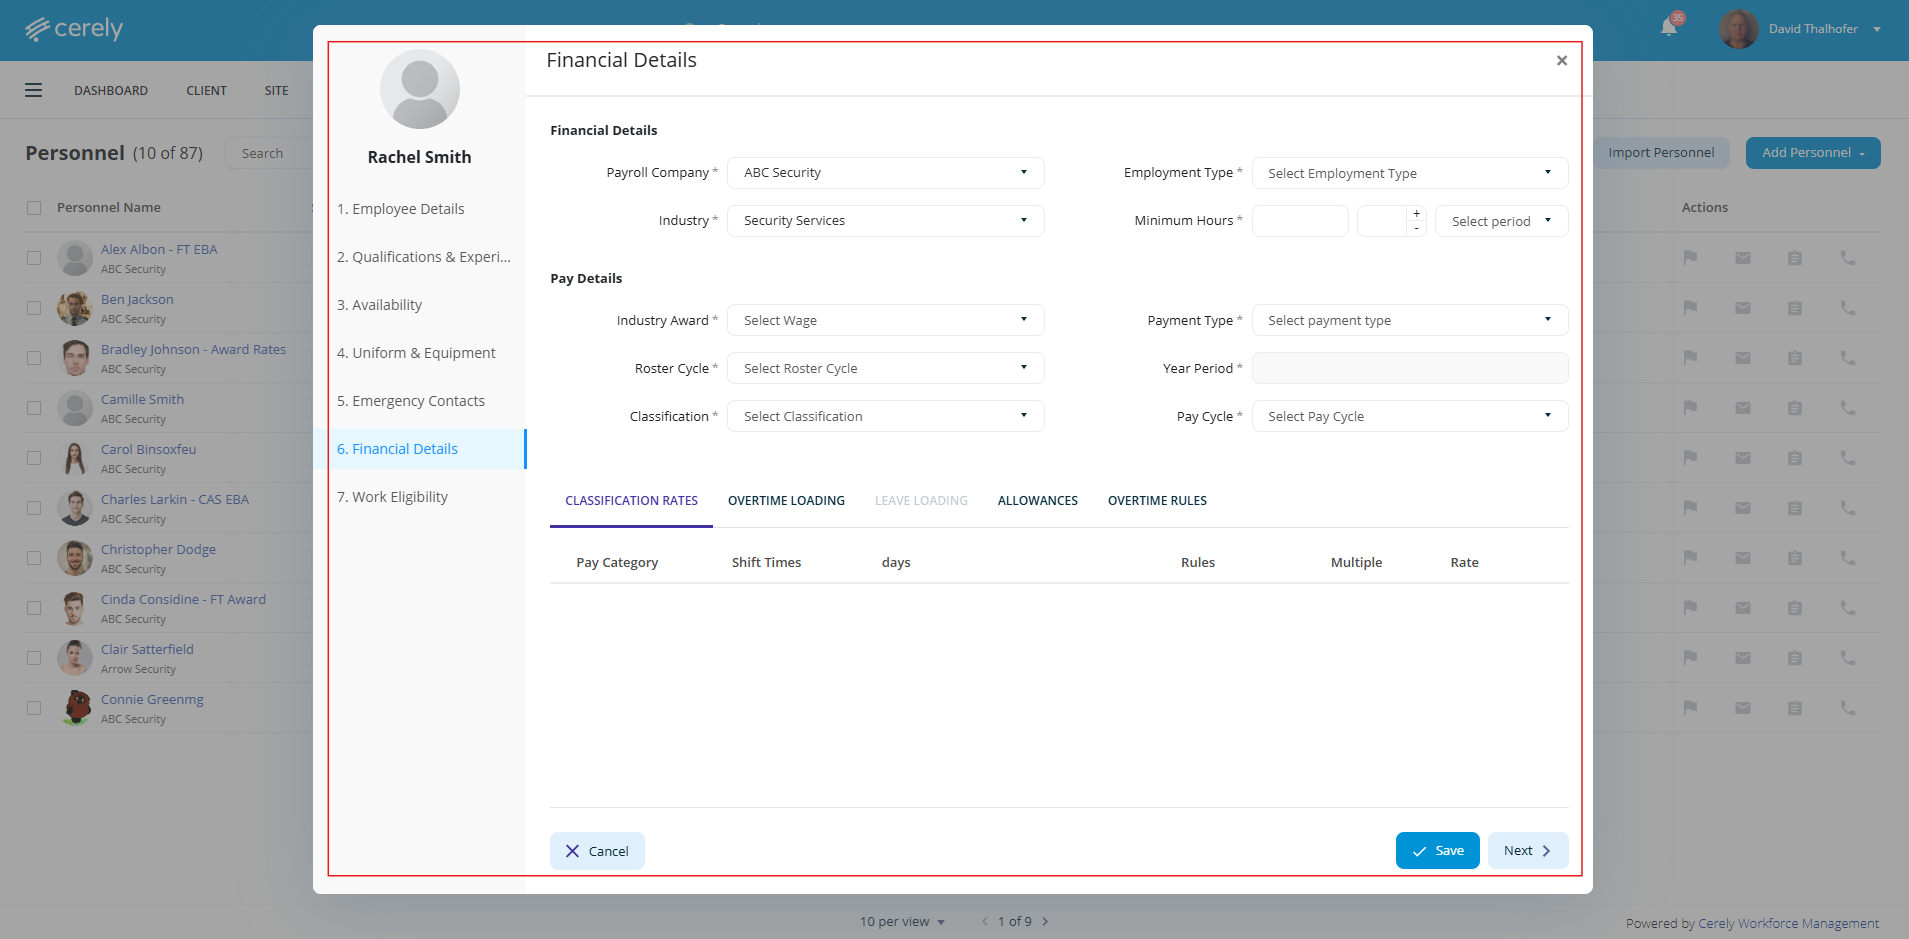Image resolution: width=1909 pixels, height=939 pixels.
Task: Open the Payroll Company dropdown
Action: pos(885,173)
